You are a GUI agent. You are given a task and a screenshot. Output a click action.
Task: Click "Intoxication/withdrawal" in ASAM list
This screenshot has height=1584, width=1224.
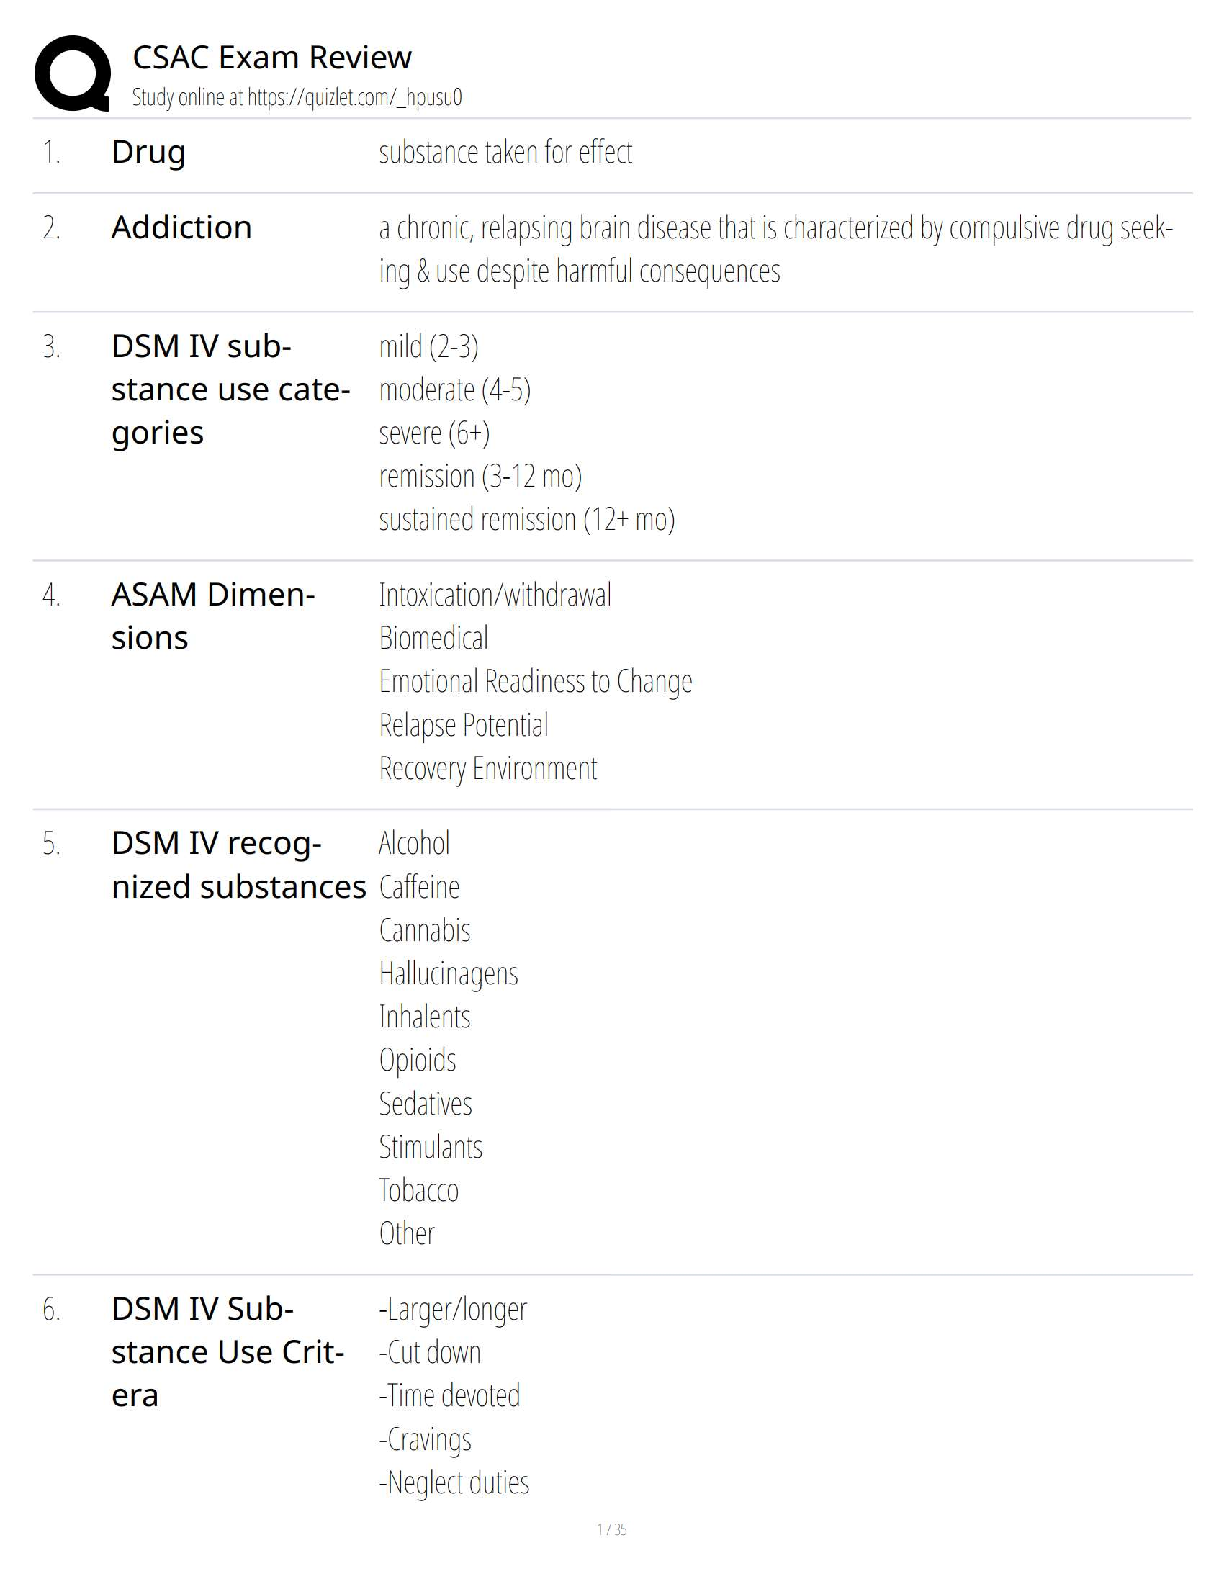495,596
